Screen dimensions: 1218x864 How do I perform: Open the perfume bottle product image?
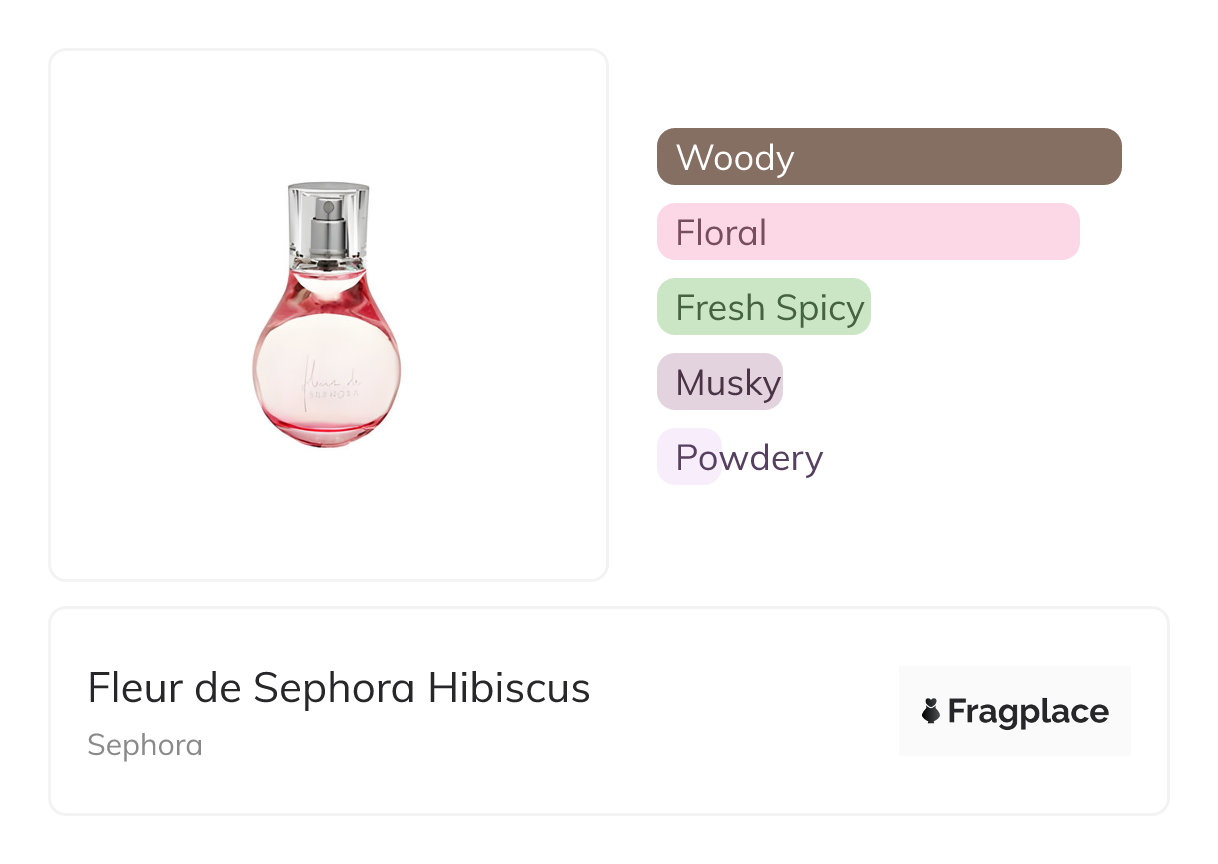tap(328, 314)
